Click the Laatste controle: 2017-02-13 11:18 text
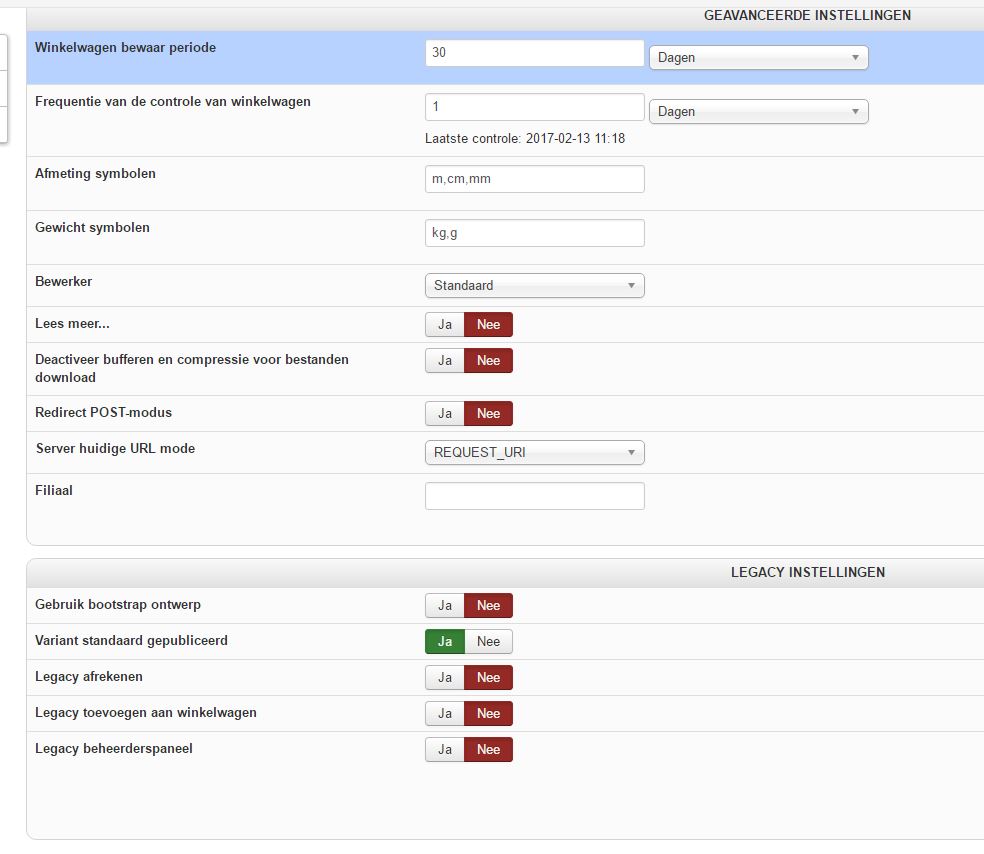The width and height of the screenshot is (984, 854). point(525,139)
